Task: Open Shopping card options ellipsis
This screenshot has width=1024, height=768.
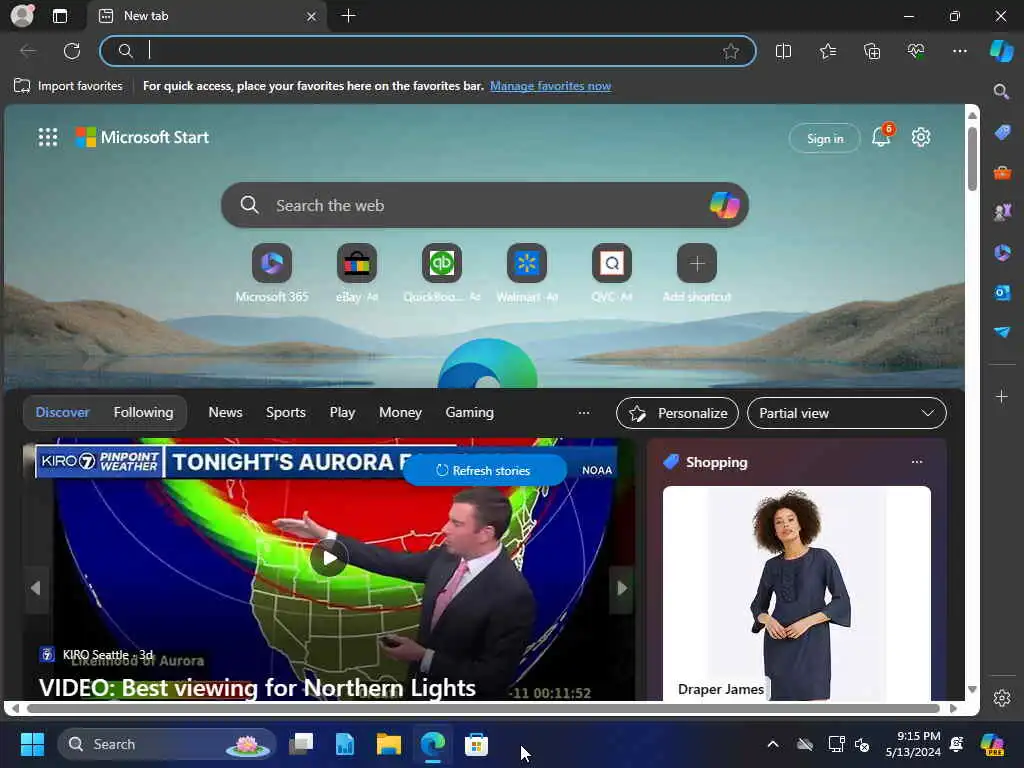Action: pyautogui.click(x=917, y=462)
